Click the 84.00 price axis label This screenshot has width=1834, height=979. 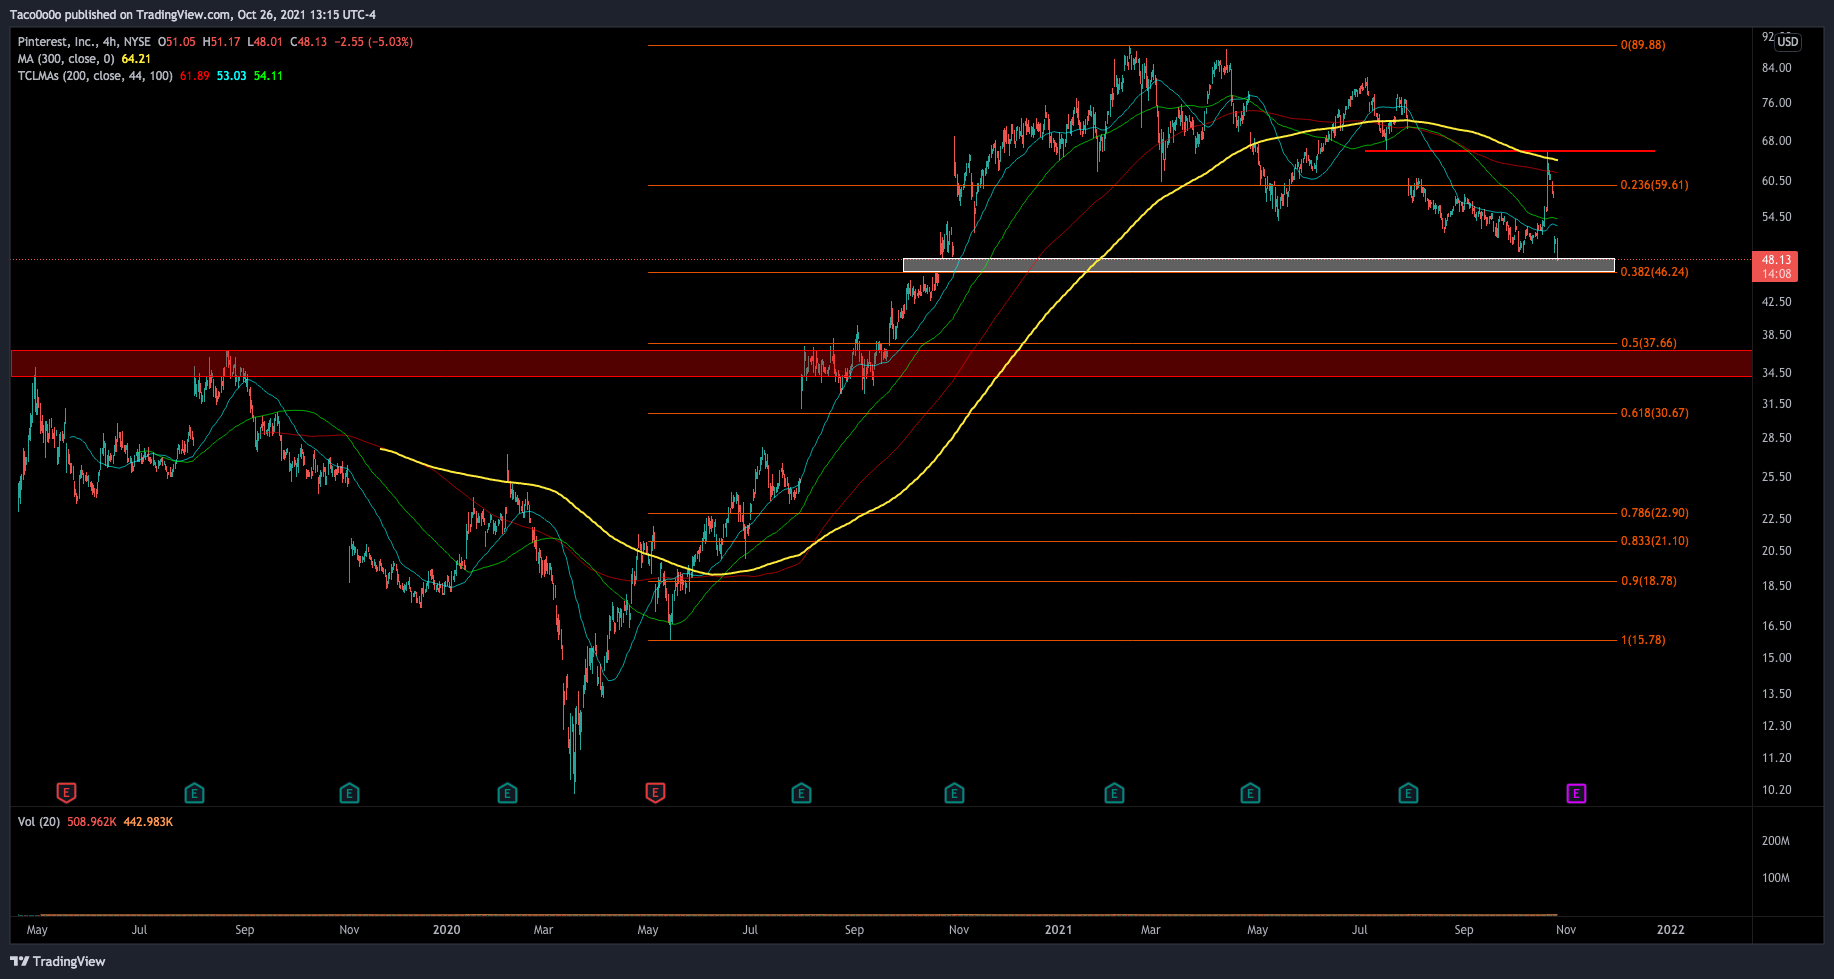click(1776, 68)
